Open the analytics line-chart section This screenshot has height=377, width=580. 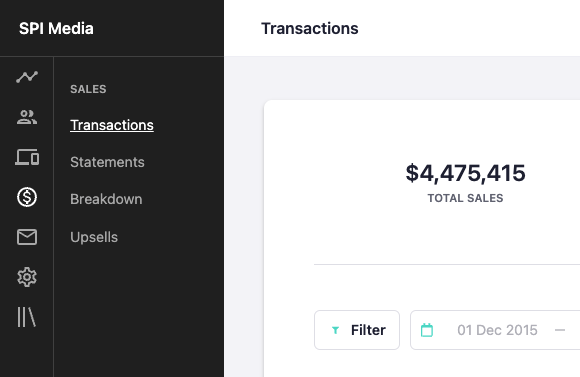coord(27,77)
